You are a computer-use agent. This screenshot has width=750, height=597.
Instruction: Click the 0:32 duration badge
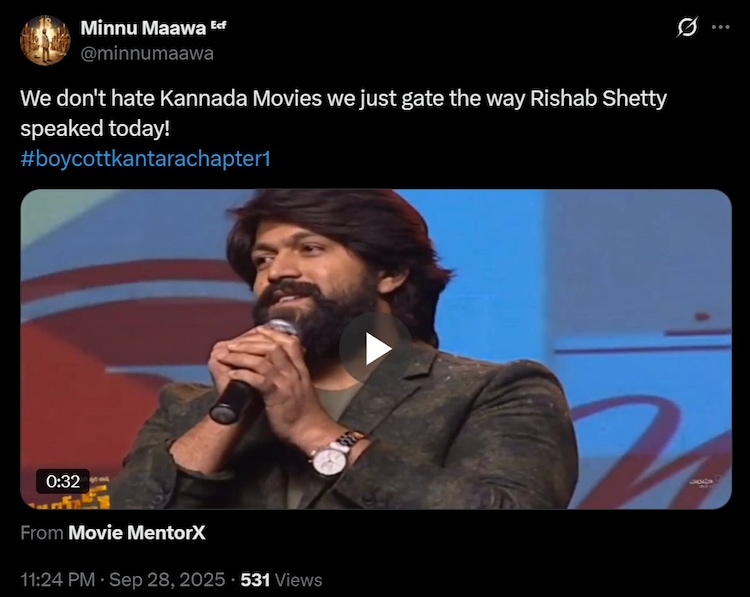coord(63,481)
